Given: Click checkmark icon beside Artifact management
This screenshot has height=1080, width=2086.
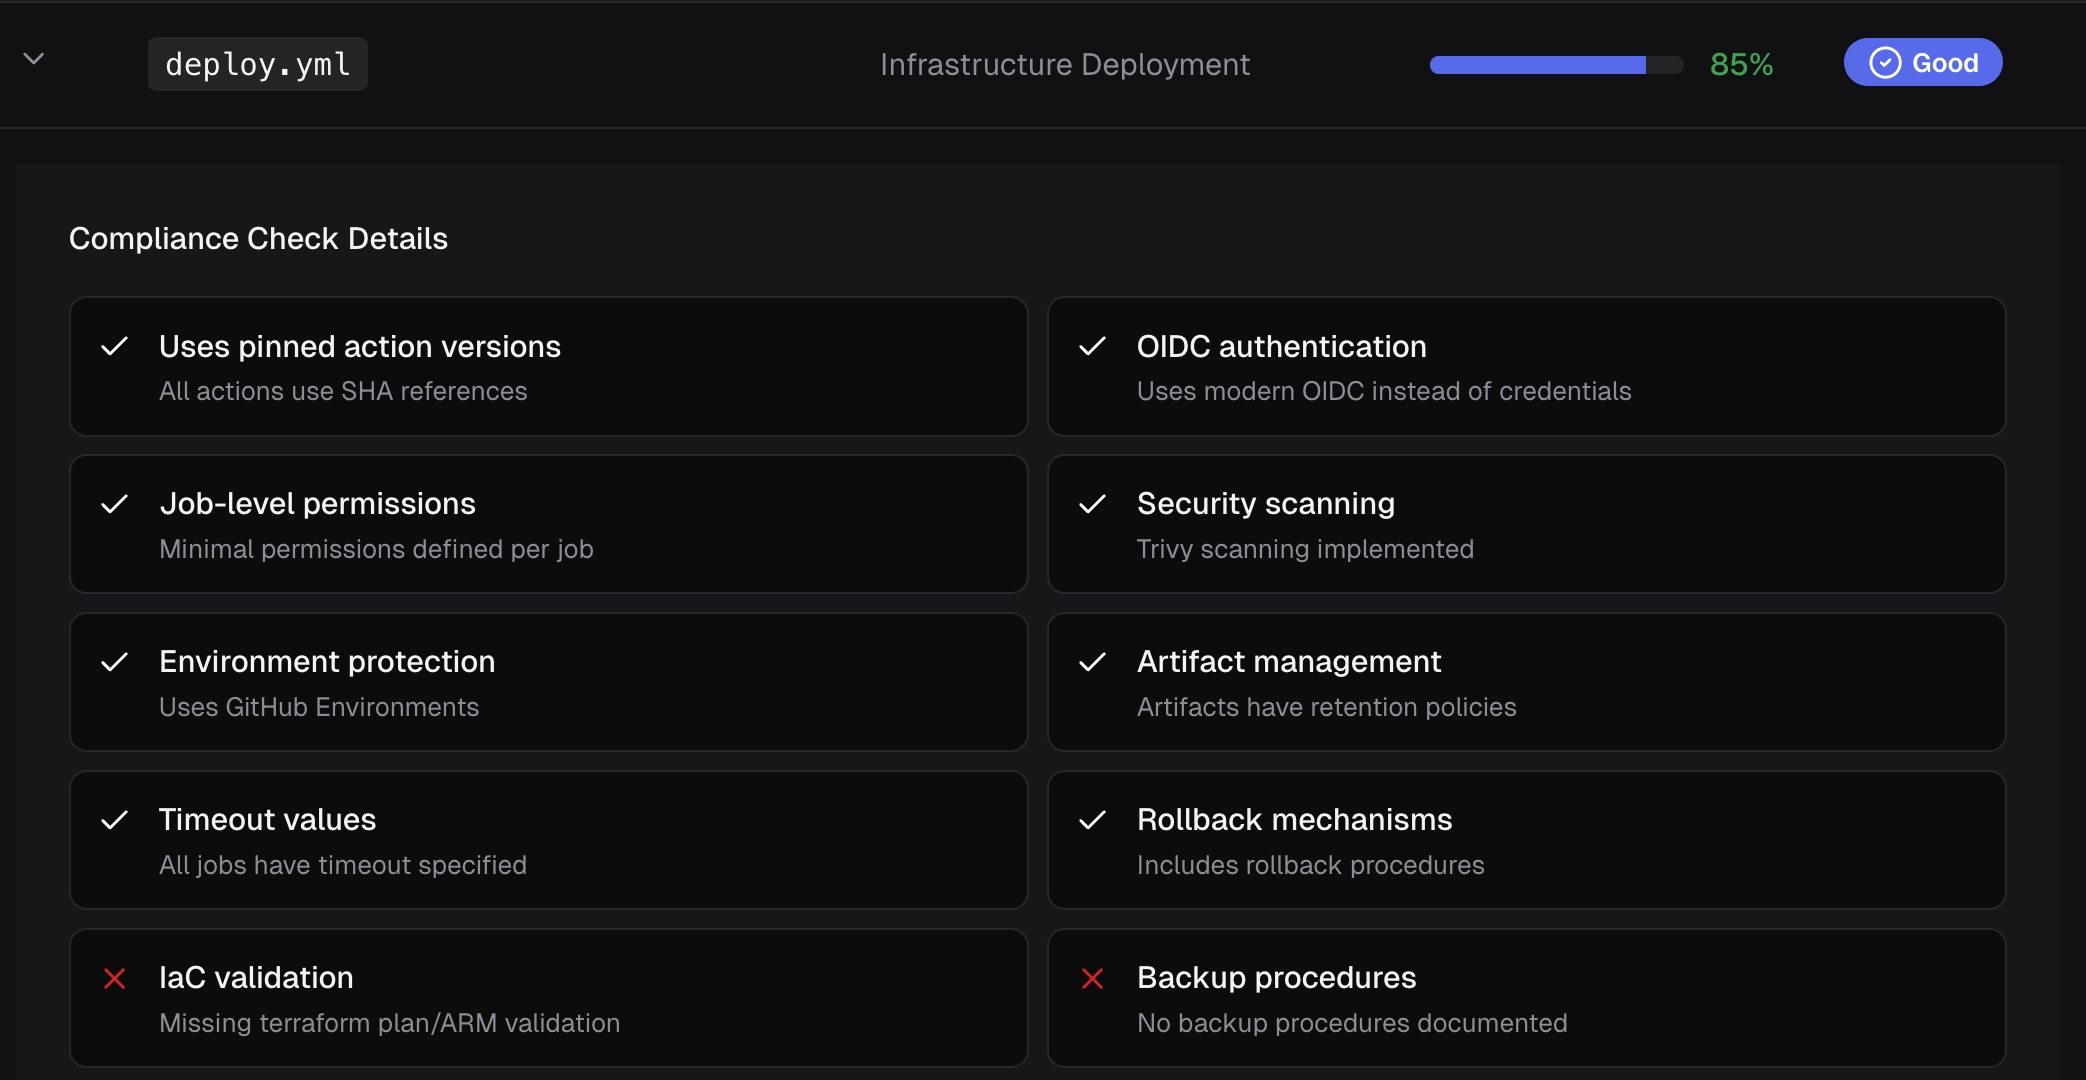Looking at the screenshot, I should [1092, 662].
